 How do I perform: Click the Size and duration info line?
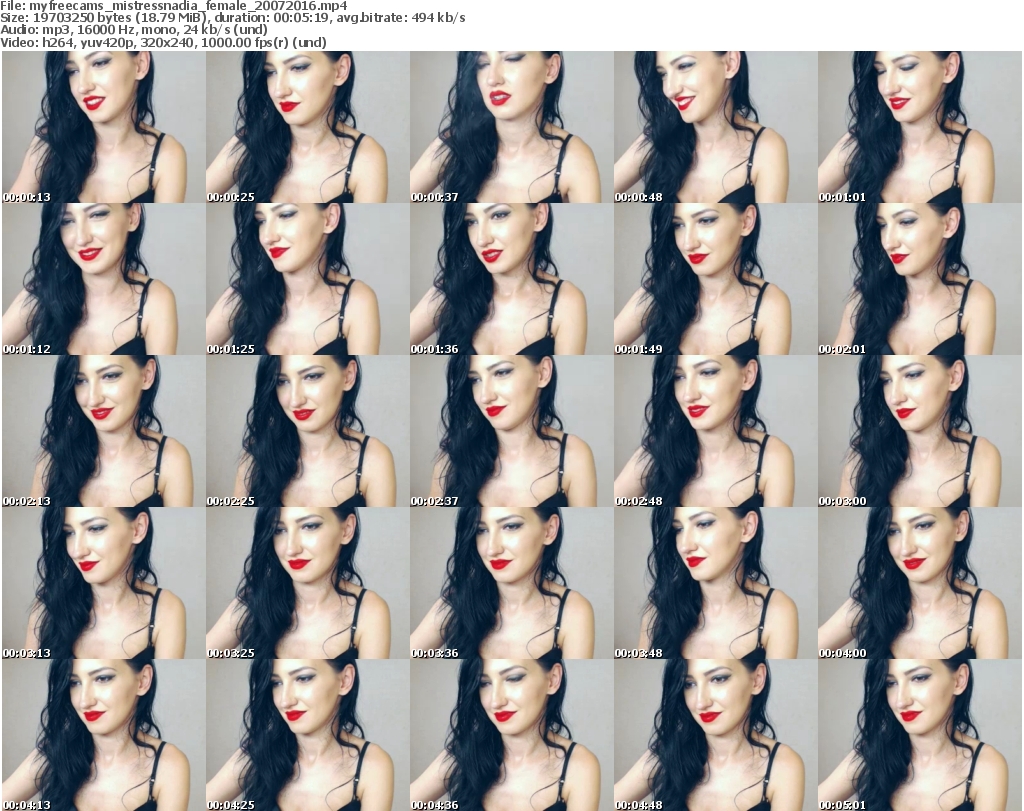point(232,18)
